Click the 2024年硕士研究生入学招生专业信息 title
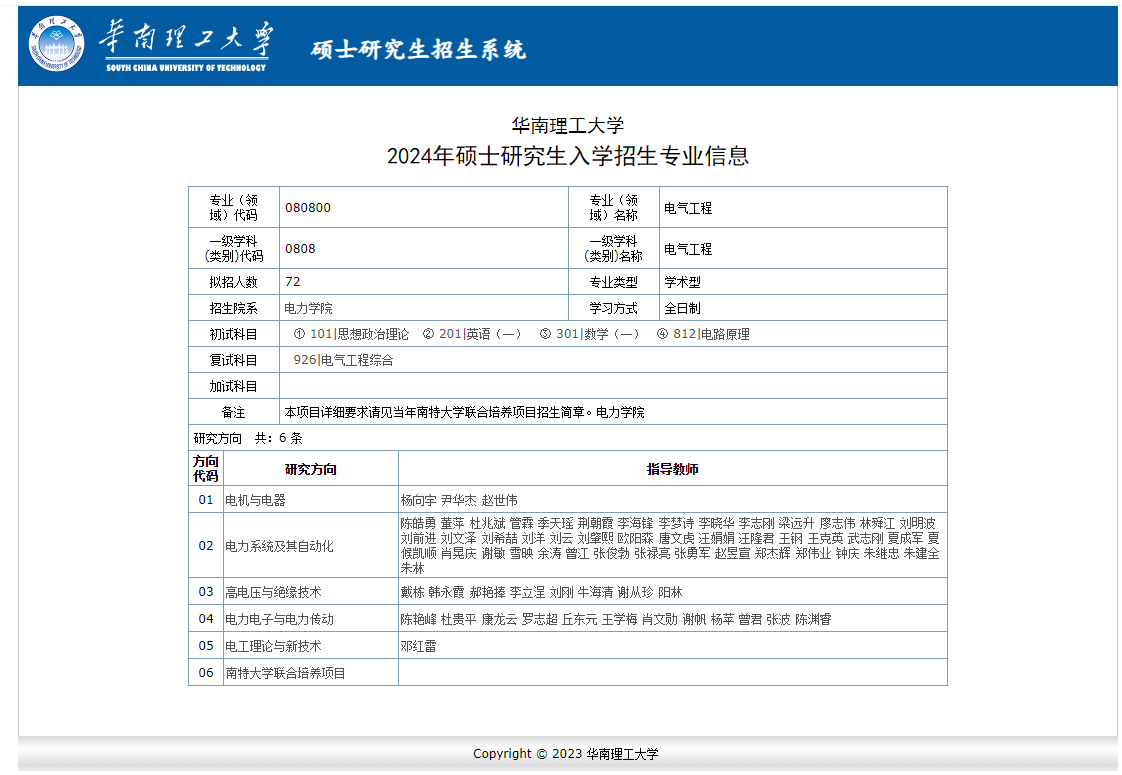 [567, 156]
